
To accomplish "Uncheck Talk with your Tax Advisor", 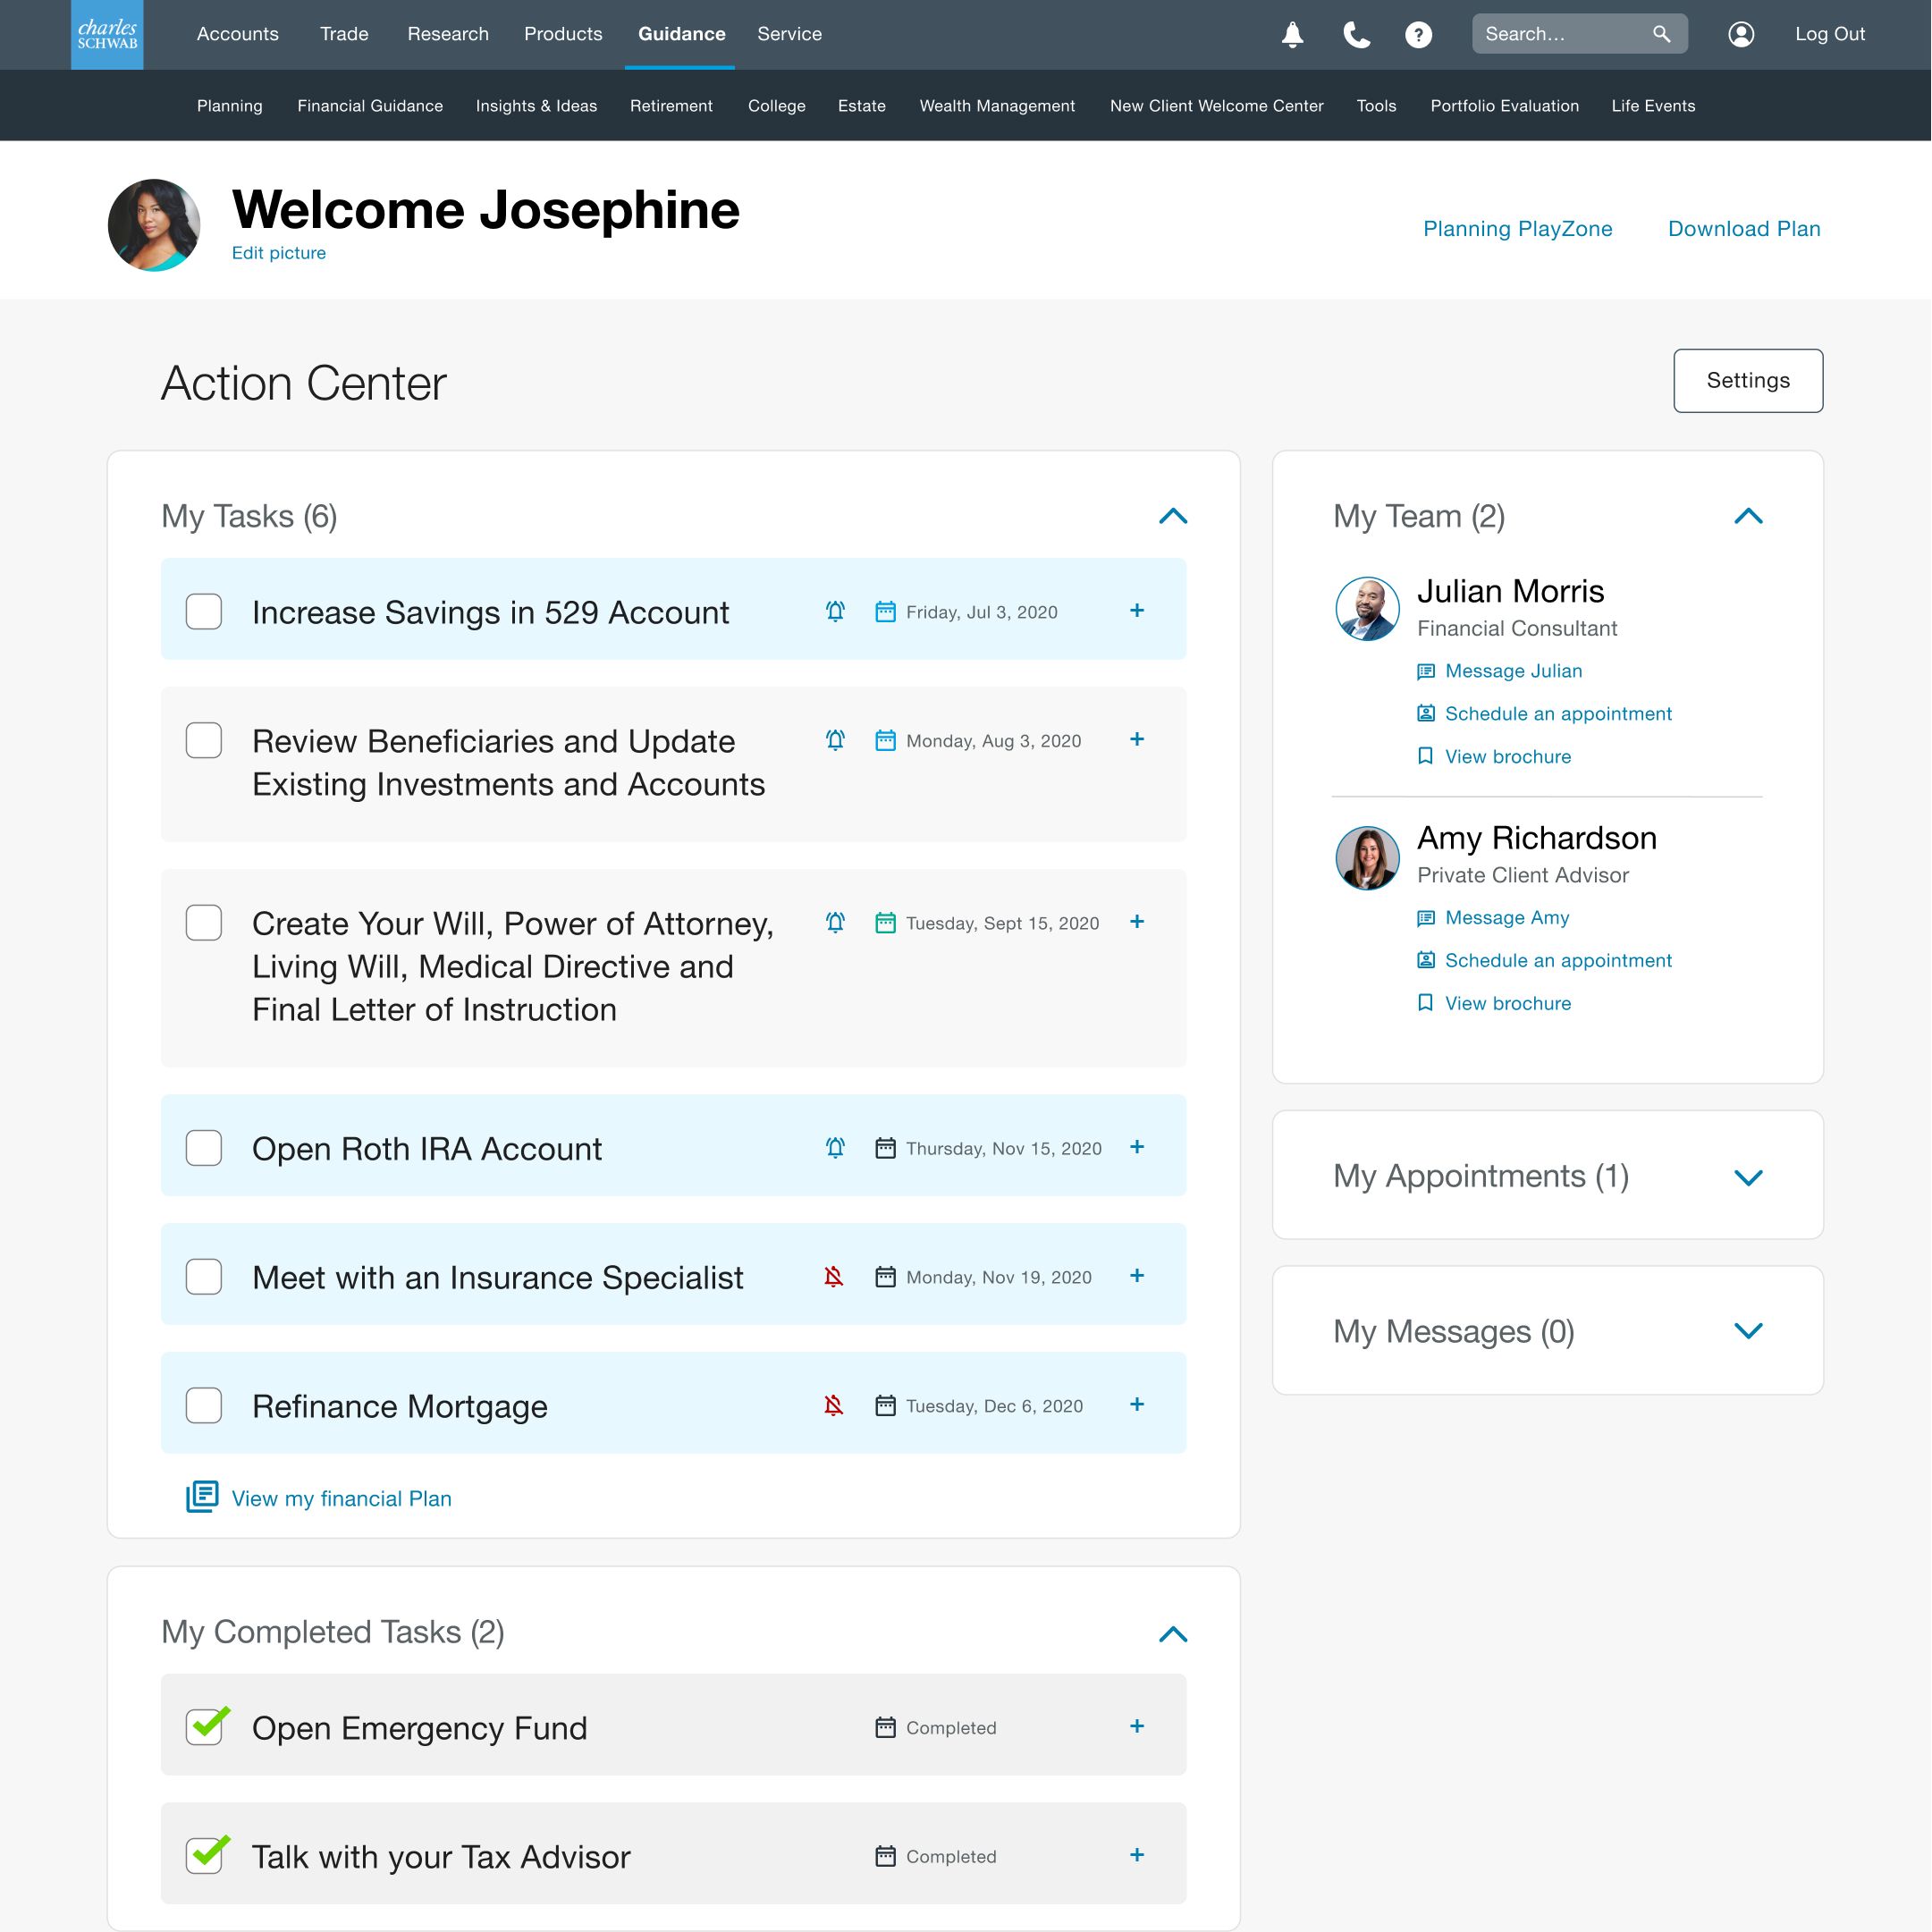I will click(x=206, y=1854).
